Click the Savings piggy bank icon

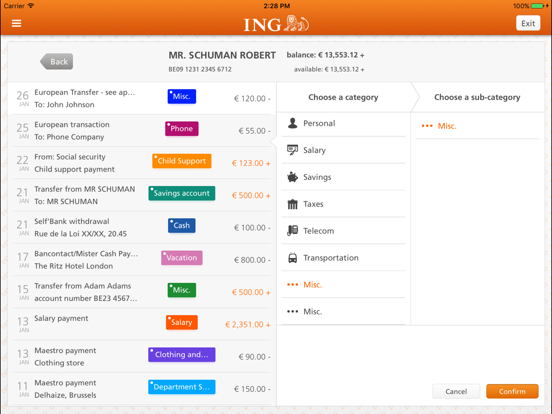(293, 177)
